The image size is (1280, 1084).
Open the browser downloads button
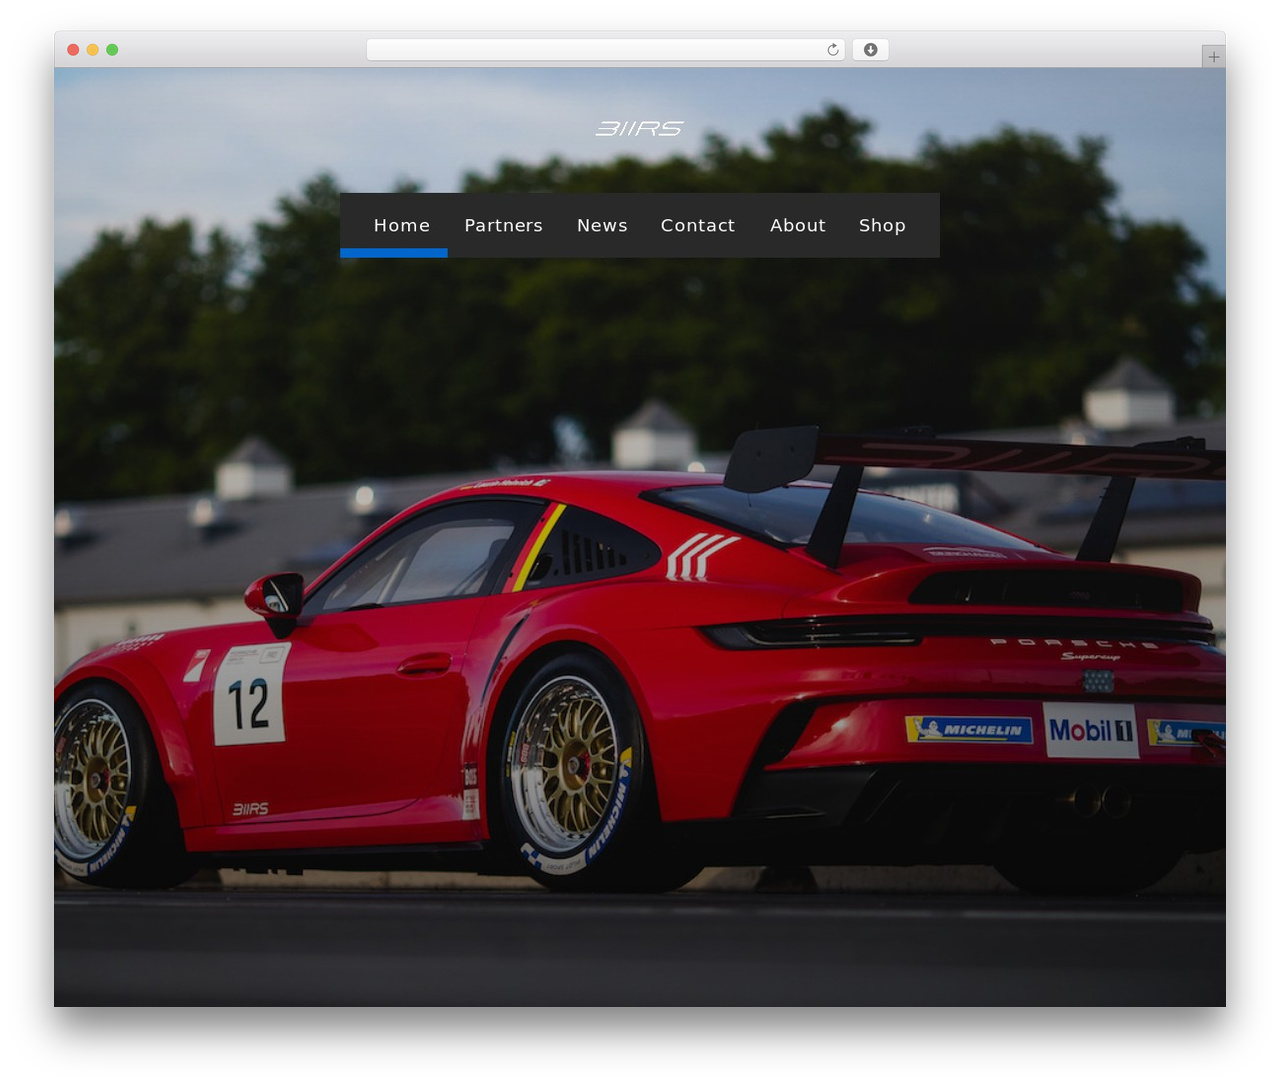[x=870, y=50]
